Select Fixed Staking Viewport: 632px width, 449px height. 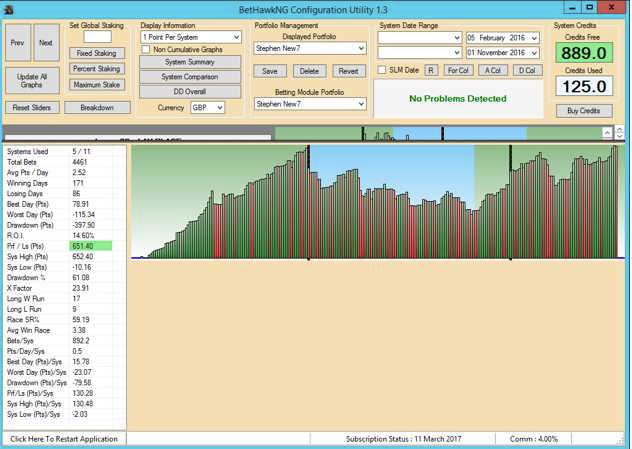[x=97, y=53]
